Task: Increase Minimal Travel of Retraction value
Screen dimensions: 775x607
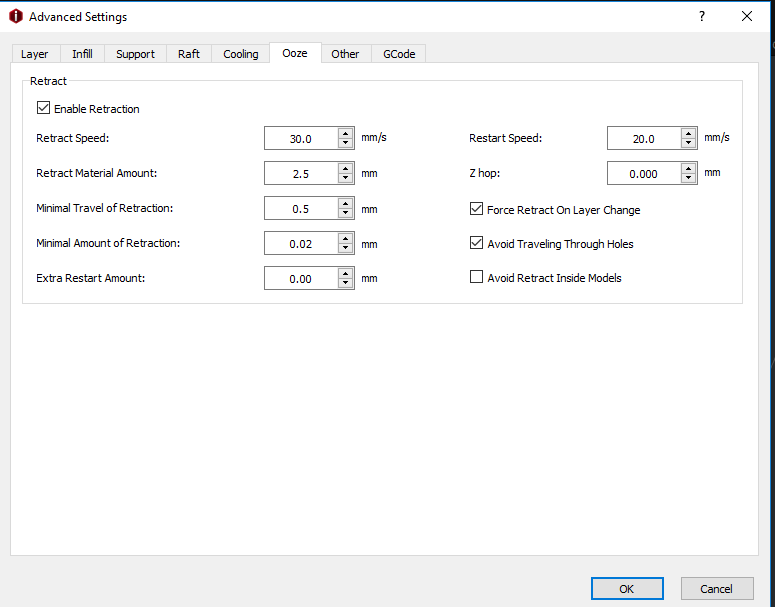Action: point(346,203)
